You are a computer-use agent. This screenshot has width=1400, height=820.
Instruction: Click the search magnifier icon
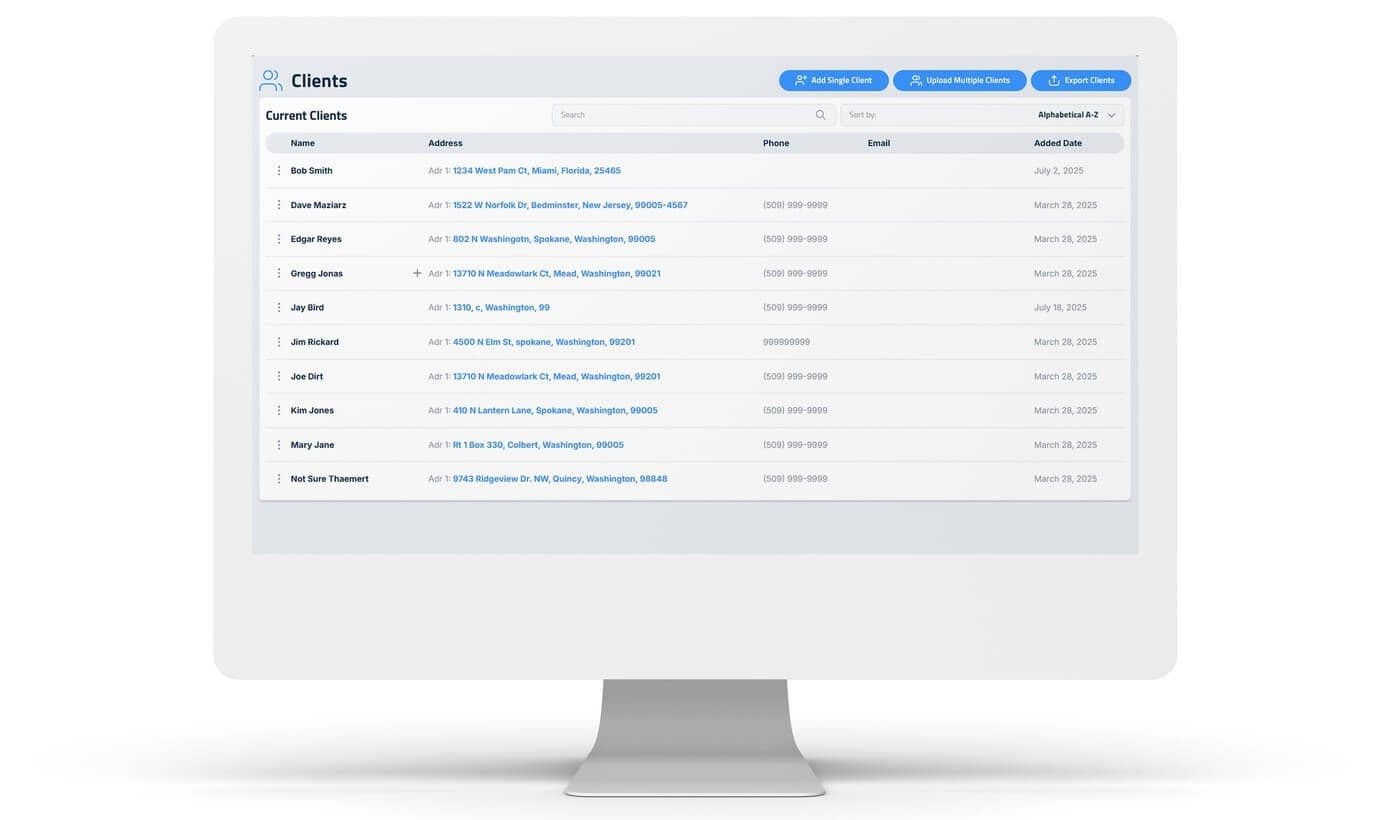(x=820, y=115)
